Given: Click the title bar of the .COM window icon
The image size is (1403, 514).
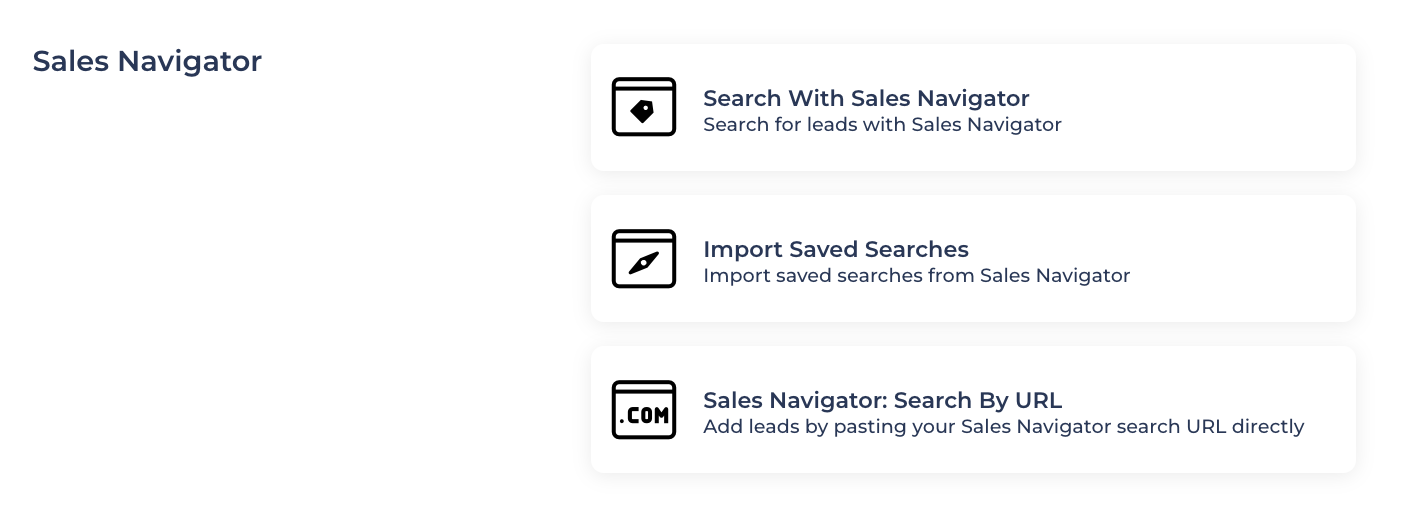Looking at the screenshot, I should tap(643, 387).
